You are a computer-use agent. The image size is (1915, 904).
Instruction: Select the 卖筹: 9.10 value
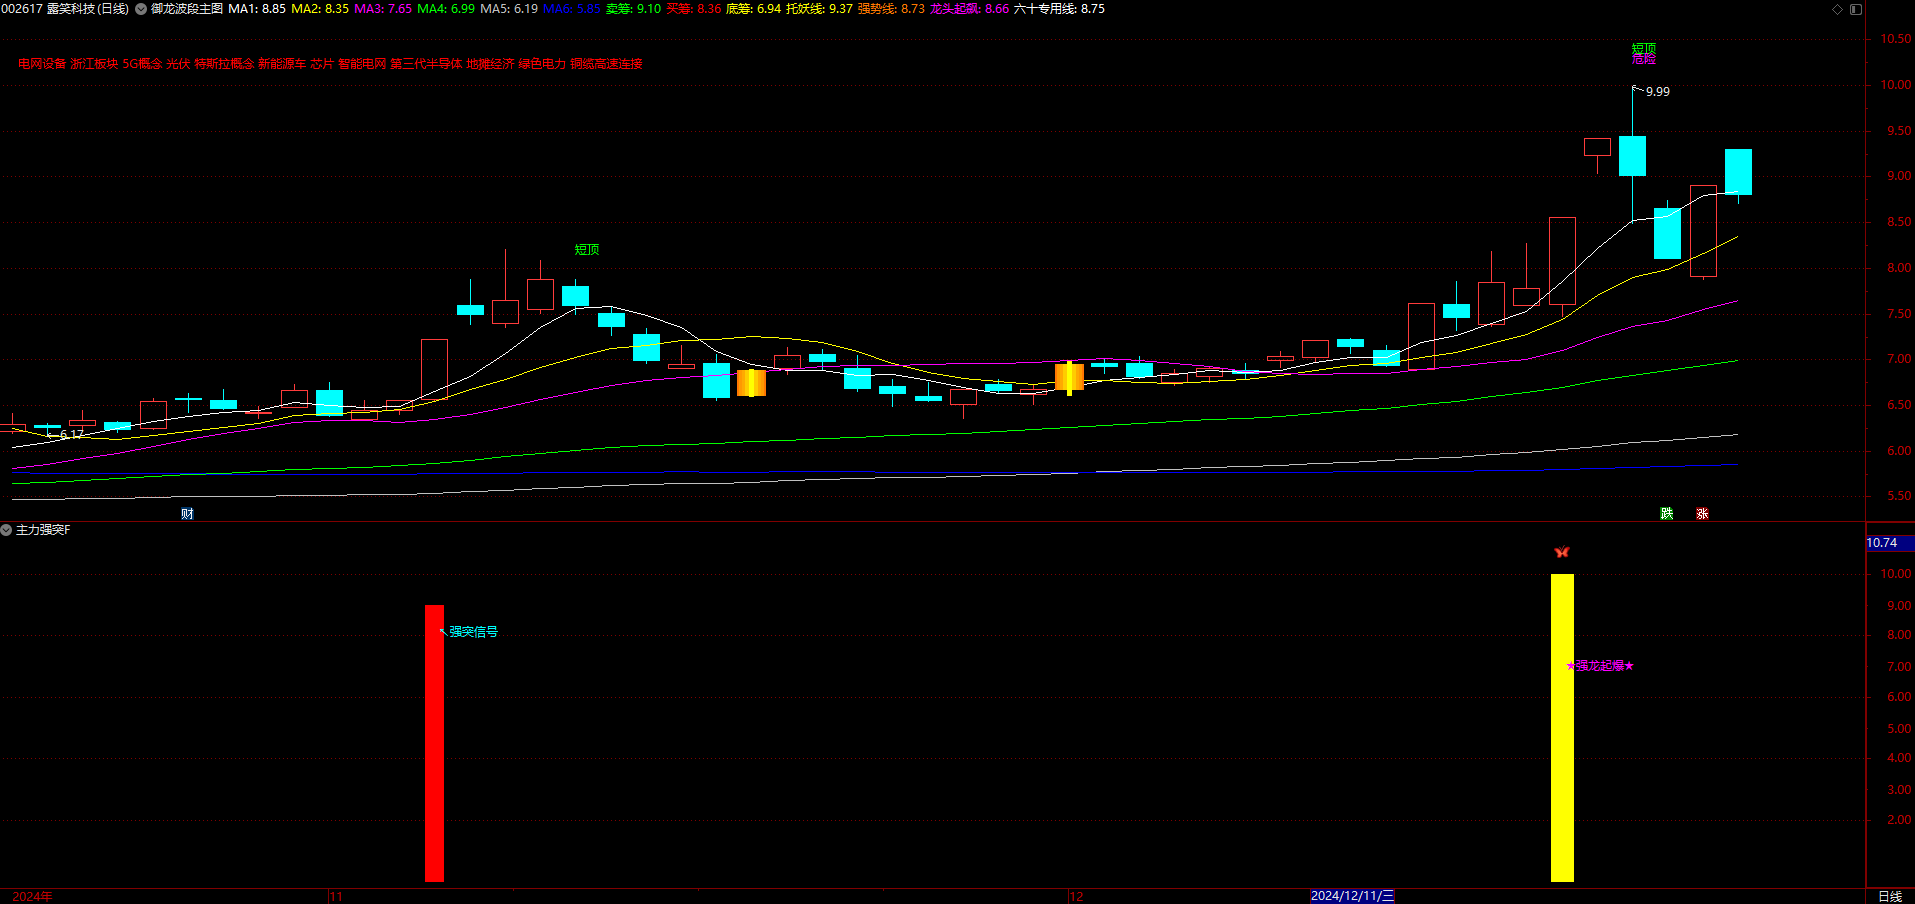point(633,9)
